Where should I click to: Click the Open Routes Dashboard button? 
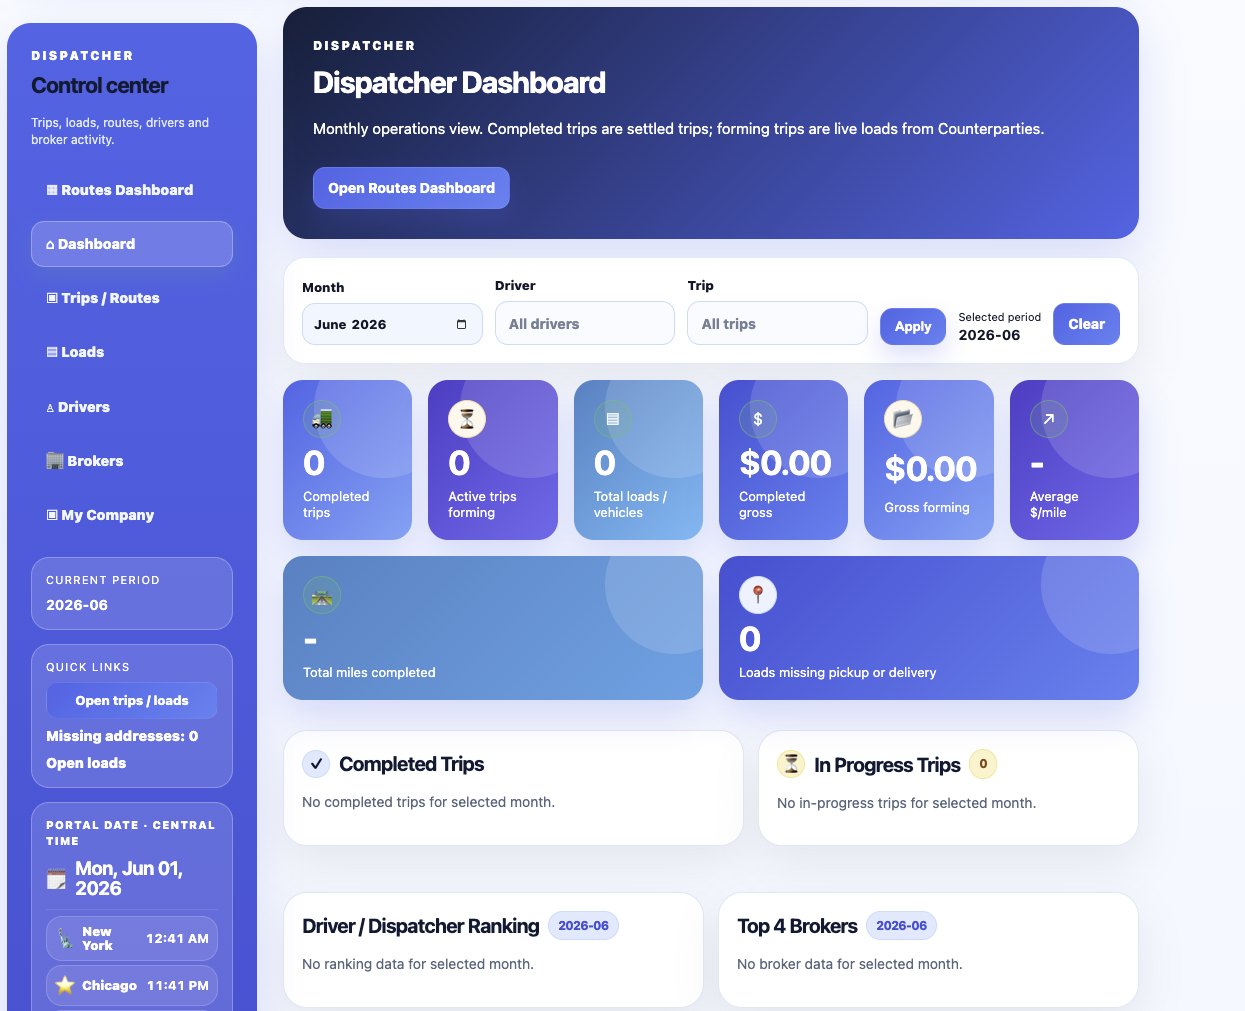click(x=411, y=188)
